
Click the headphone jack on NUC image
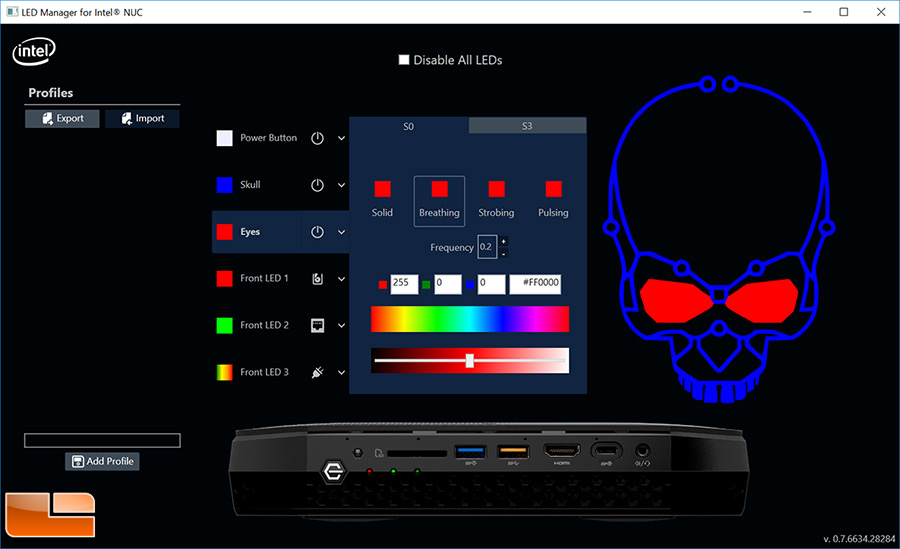[x=642, y=450]
